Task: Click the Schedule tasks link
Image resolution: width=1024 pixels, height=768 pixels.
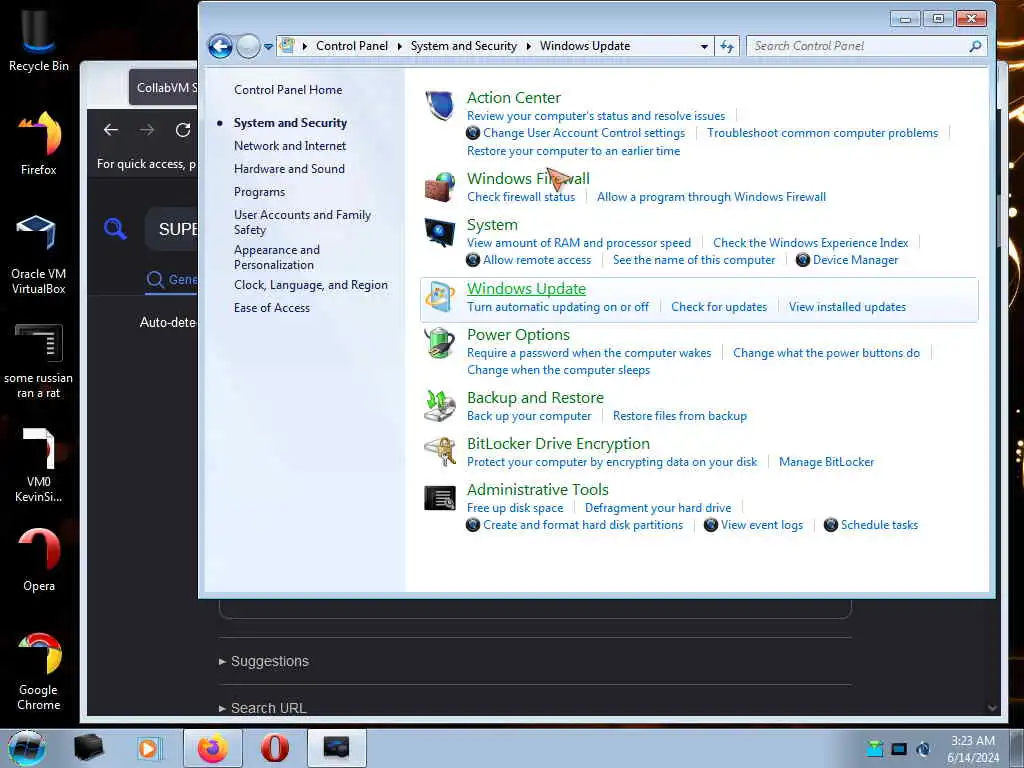Action: pos(879,524)
